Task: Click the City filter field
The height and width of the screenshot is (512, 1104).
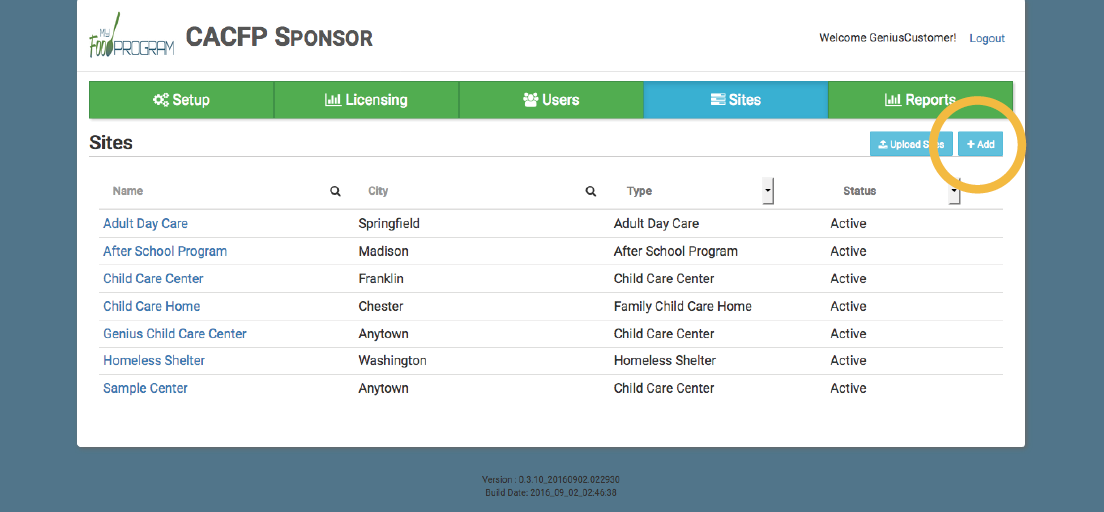Action: coord(475,191)
